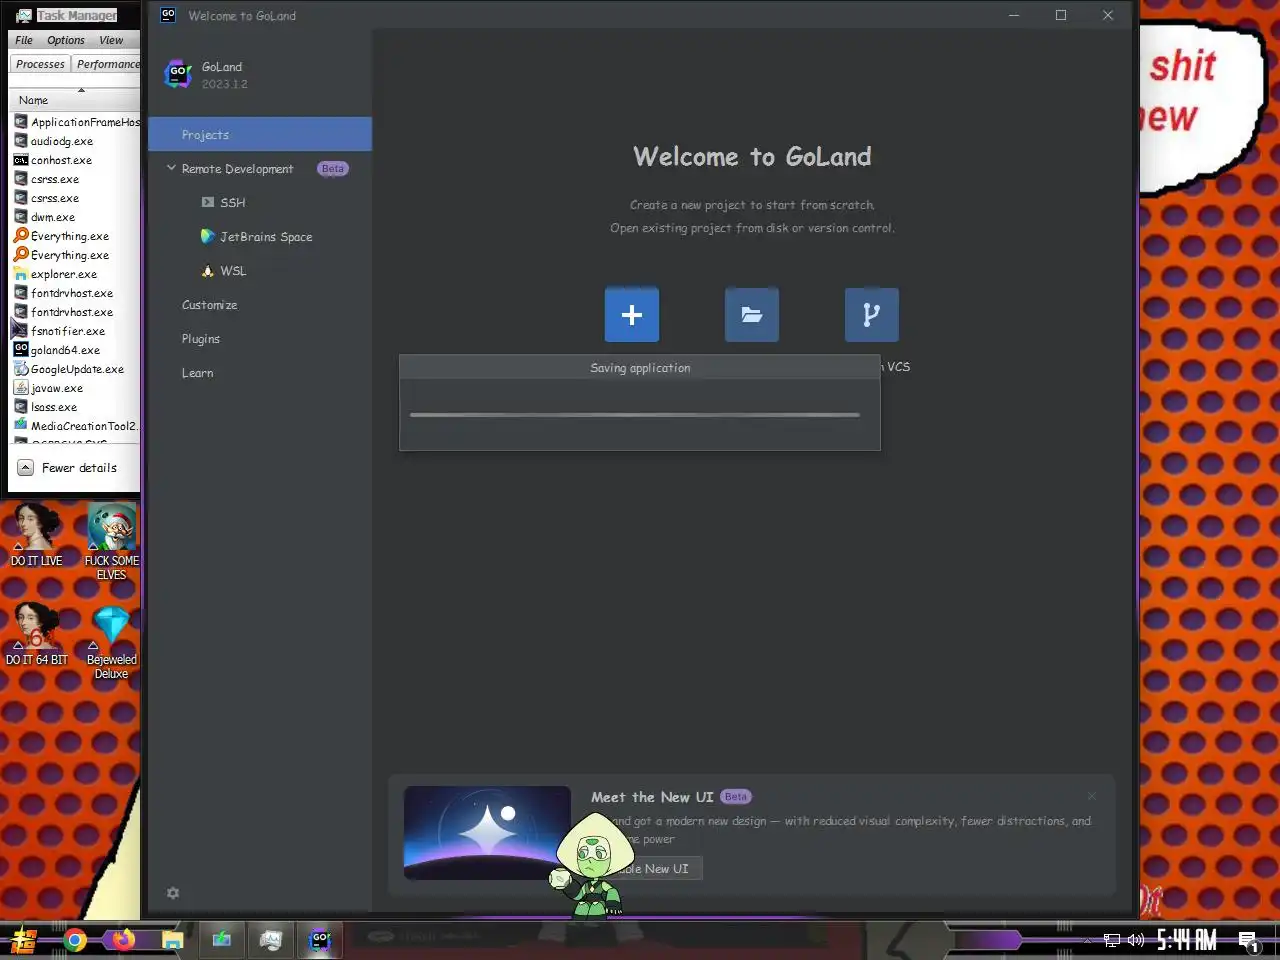
Task: Close the Meet the New UI banner
Action: [1091, 796]
